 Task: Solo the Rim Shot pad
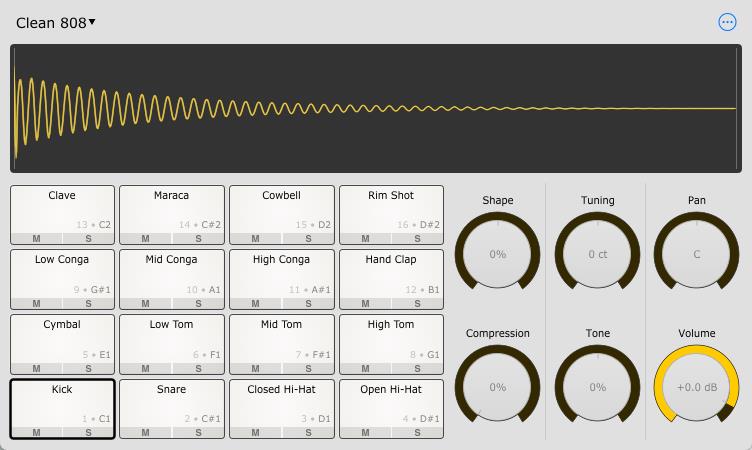(x=417, y=238)
